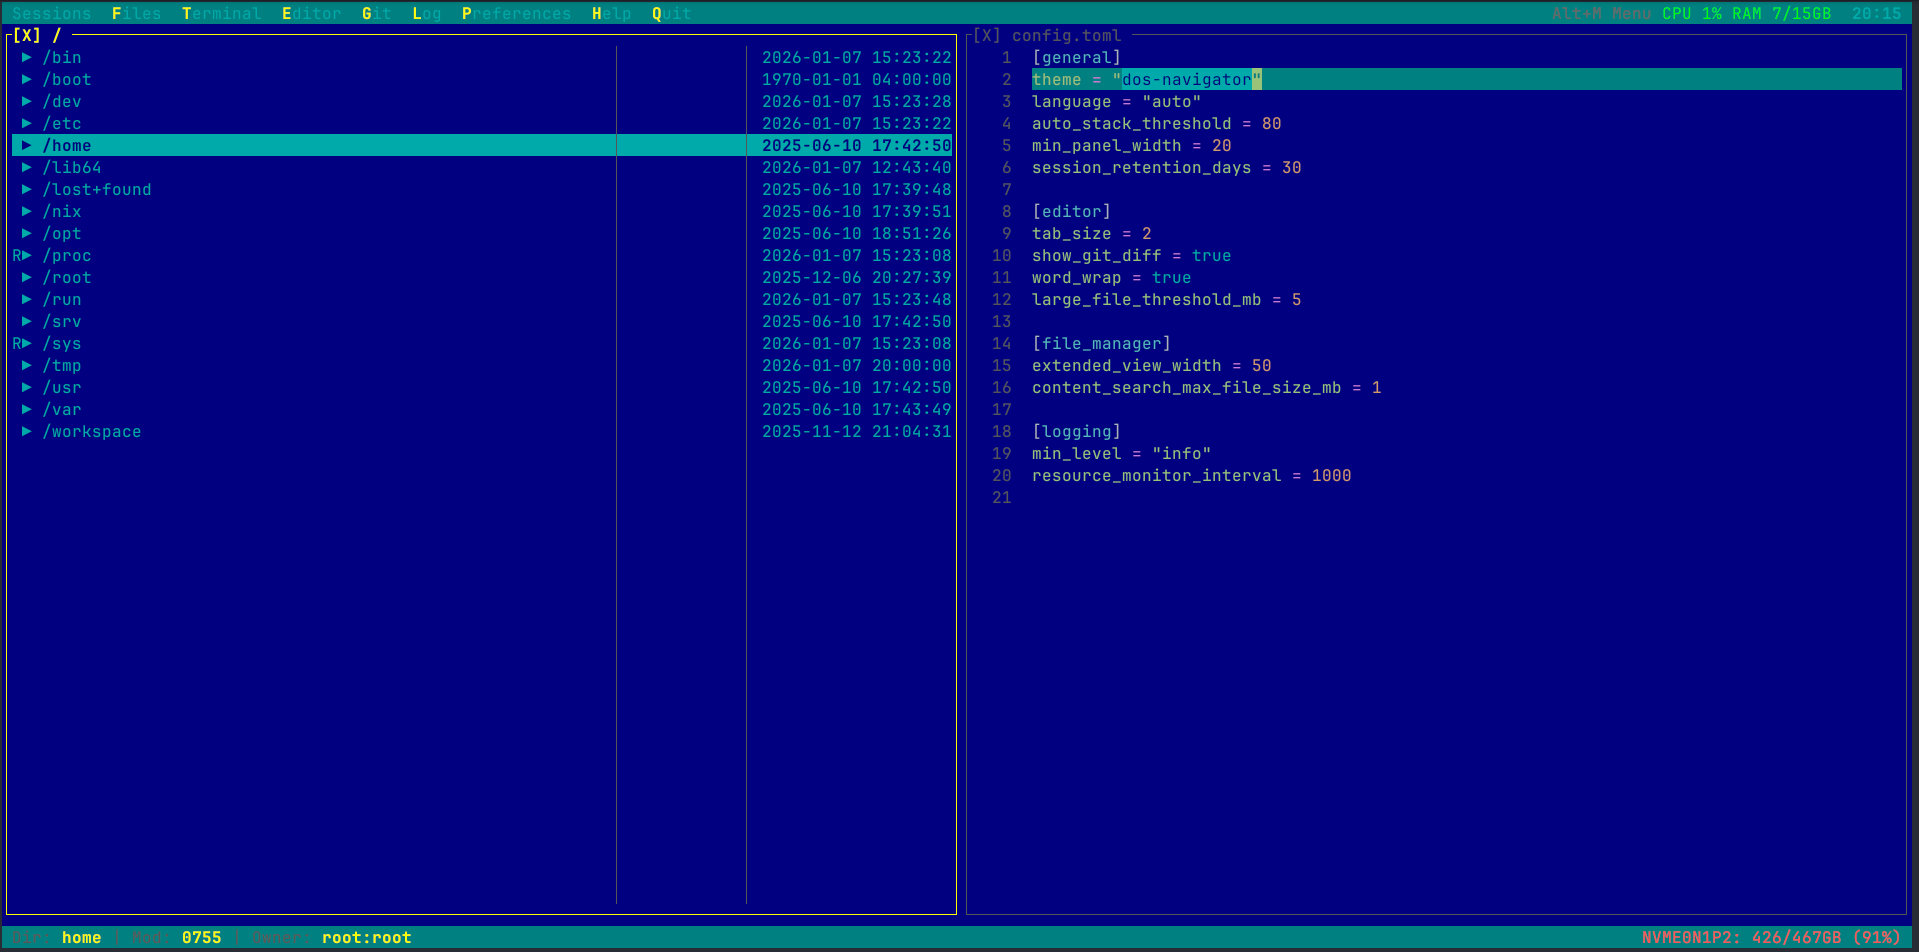This screenshot has width=1919, height=952.
Task: Open the Preferences menu
Action: [x=516, y=13]
